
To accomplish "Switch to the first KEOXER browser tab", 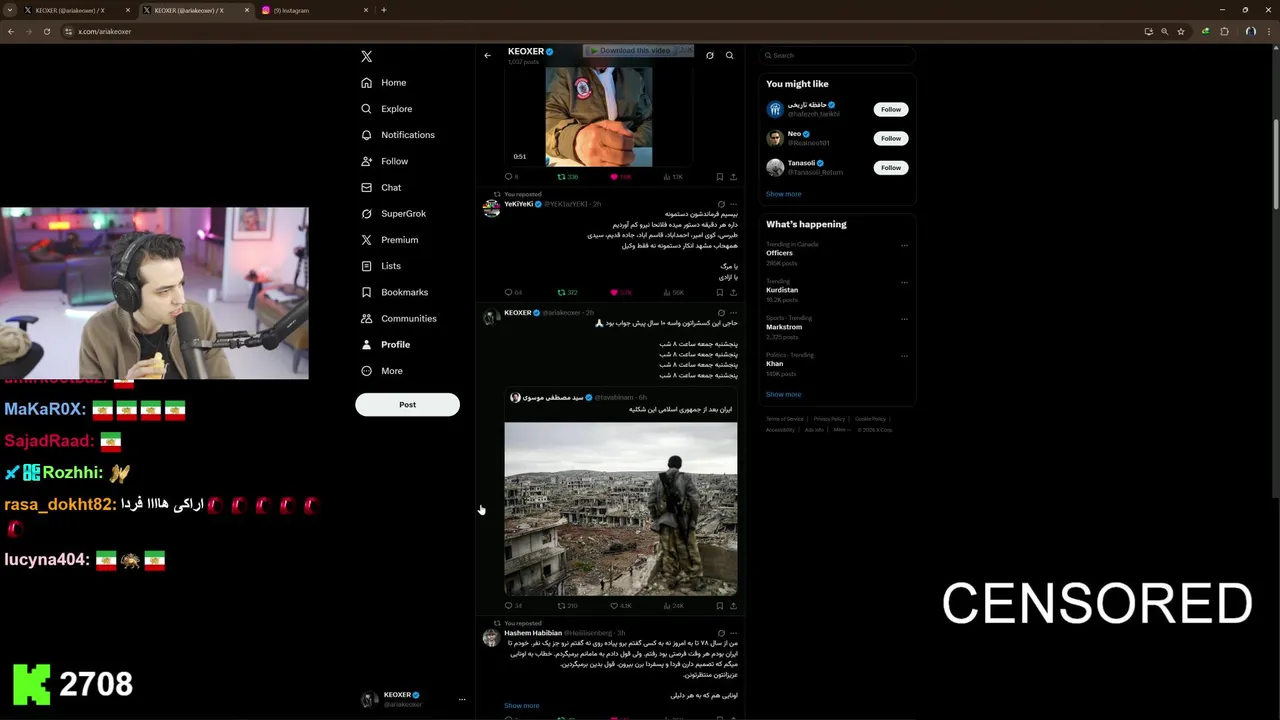I will (x=76, y=10).
